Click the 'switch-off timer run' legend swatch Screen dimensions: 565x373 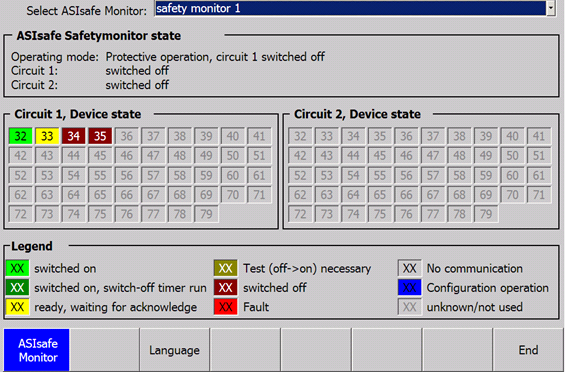click(x=17, y=288)
